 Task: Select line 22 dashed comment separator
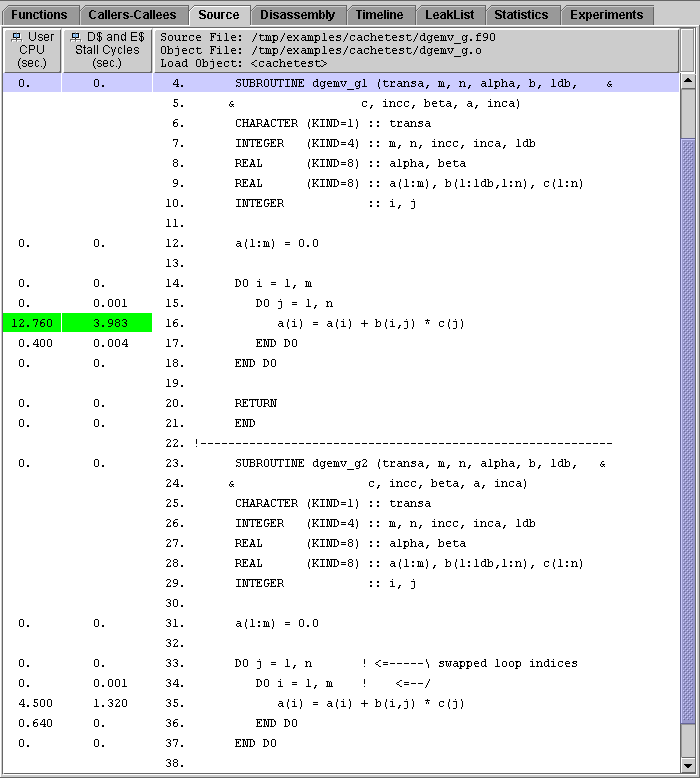click(x=403, y=443)
